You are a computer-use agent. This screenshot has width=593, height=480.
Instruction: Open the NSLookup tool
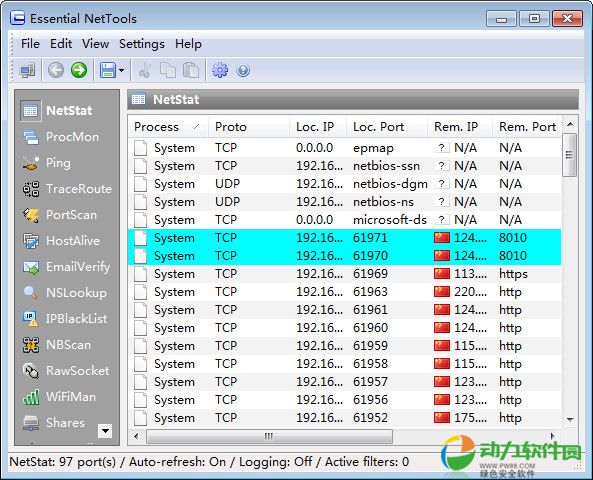tap(64, 293)
